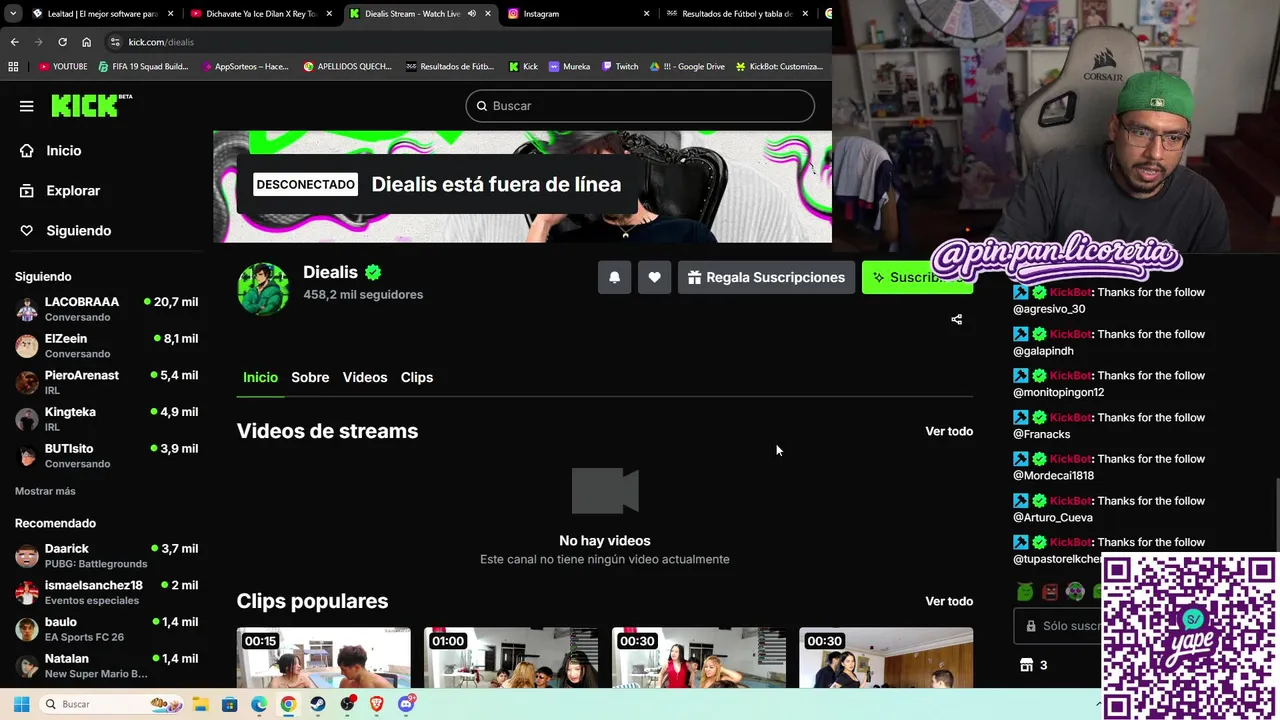The height and width of the screenshot is (720, 1280).
Task: Open the Mureka bookmark
Action: click(570, 67)
